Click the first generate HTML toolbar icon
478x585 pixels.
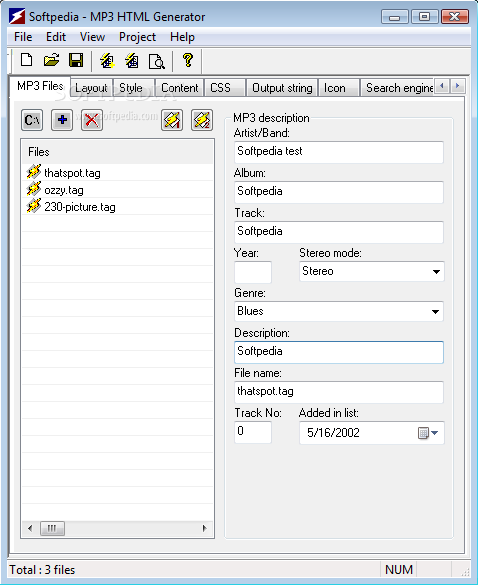[107, 60]
